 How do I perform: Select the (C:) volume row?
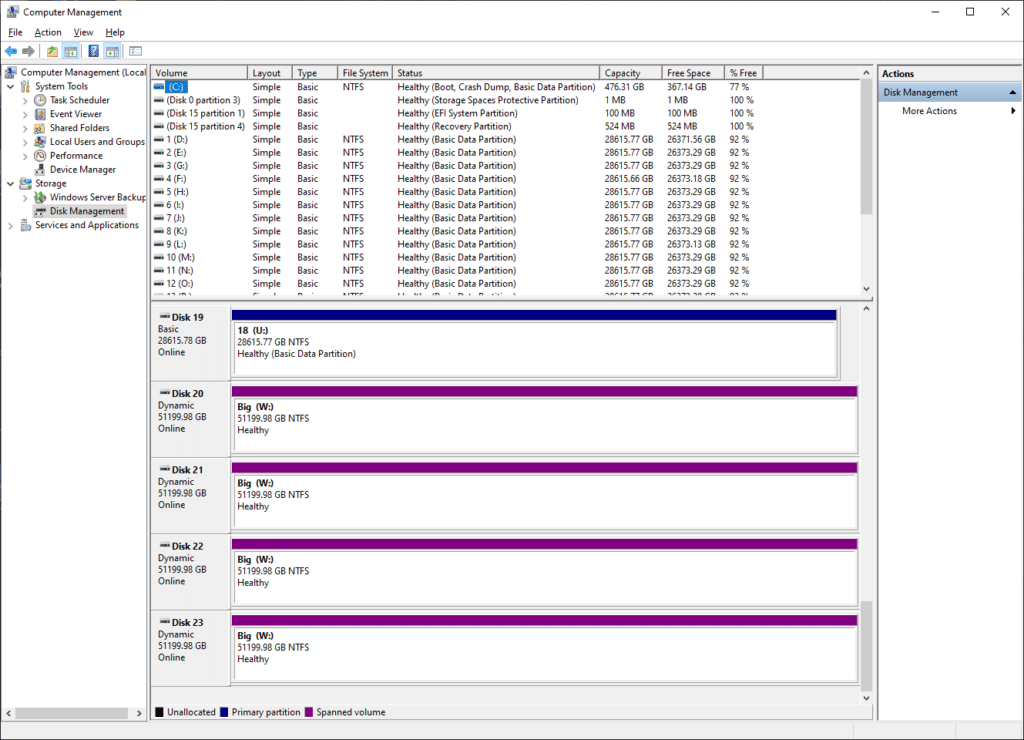click(457, 87)
